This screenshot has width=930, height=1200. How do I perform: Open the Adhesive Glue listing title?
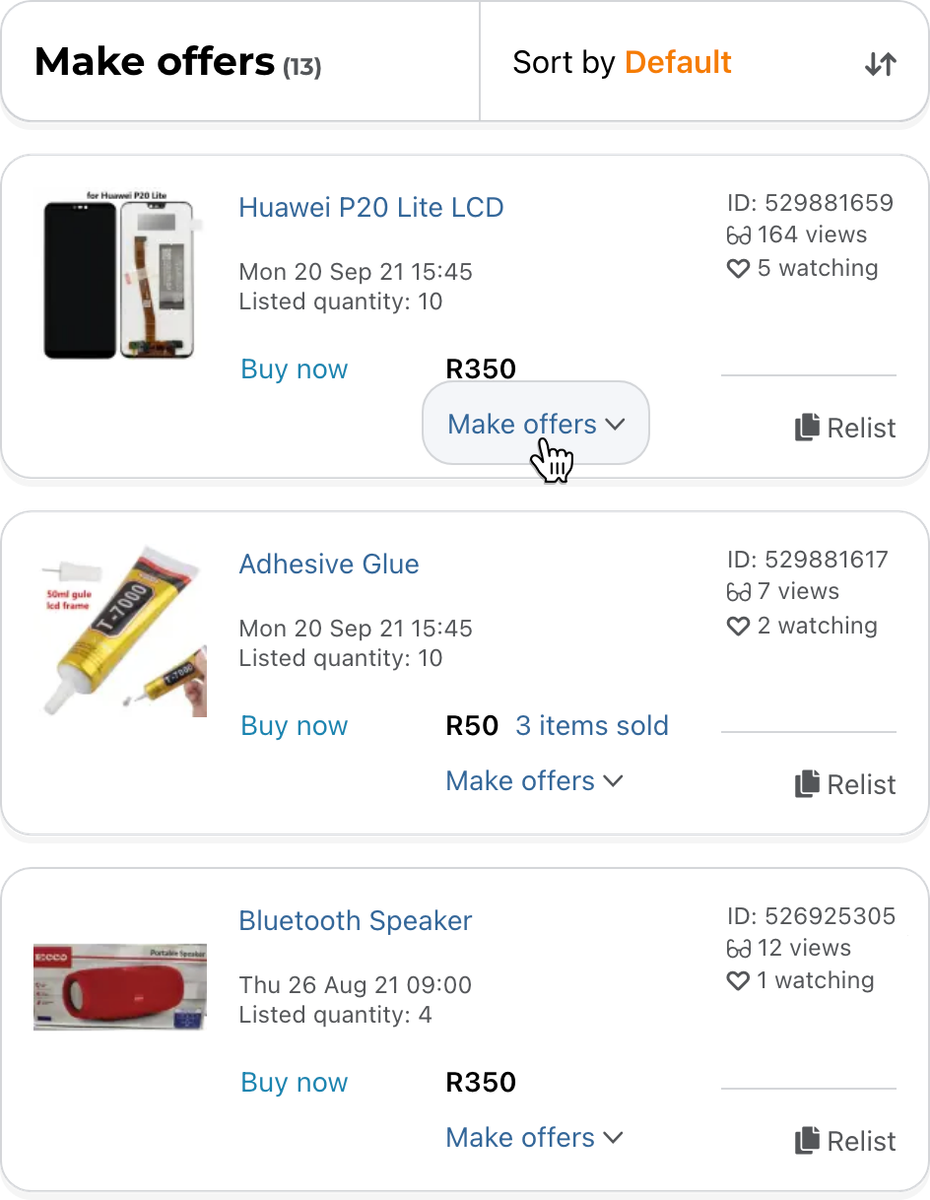[329, 564]
